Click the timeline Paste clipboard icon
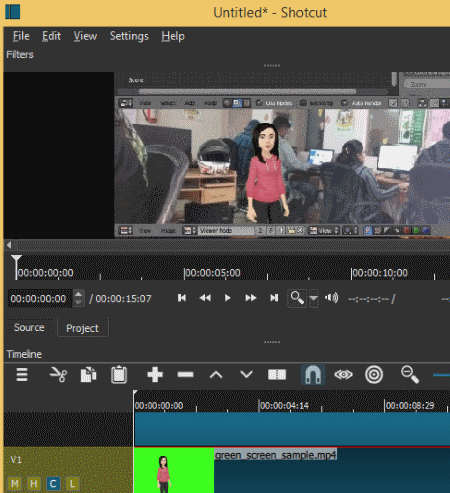Viewport: 450px width, 493px height. click(x=119, y=375)
